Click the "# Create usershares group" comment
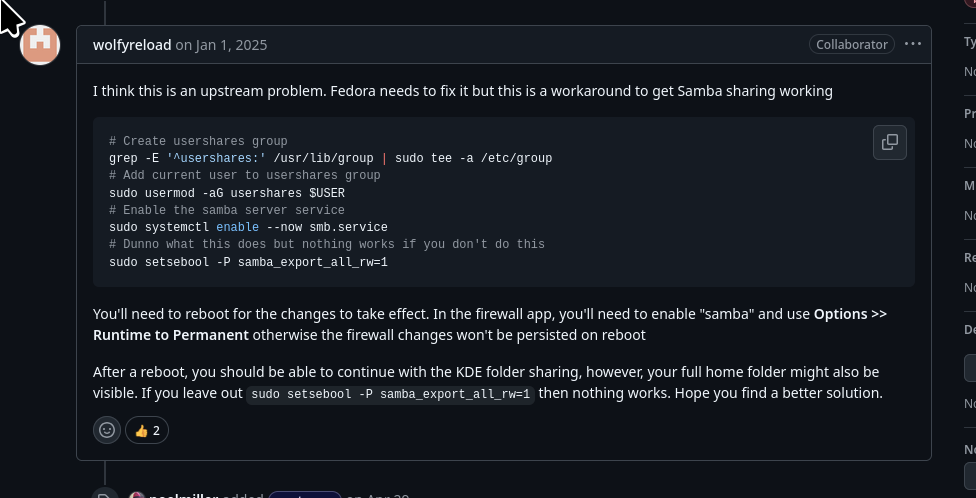This screenshot has height=498, width=976. (x=198, y=141)
